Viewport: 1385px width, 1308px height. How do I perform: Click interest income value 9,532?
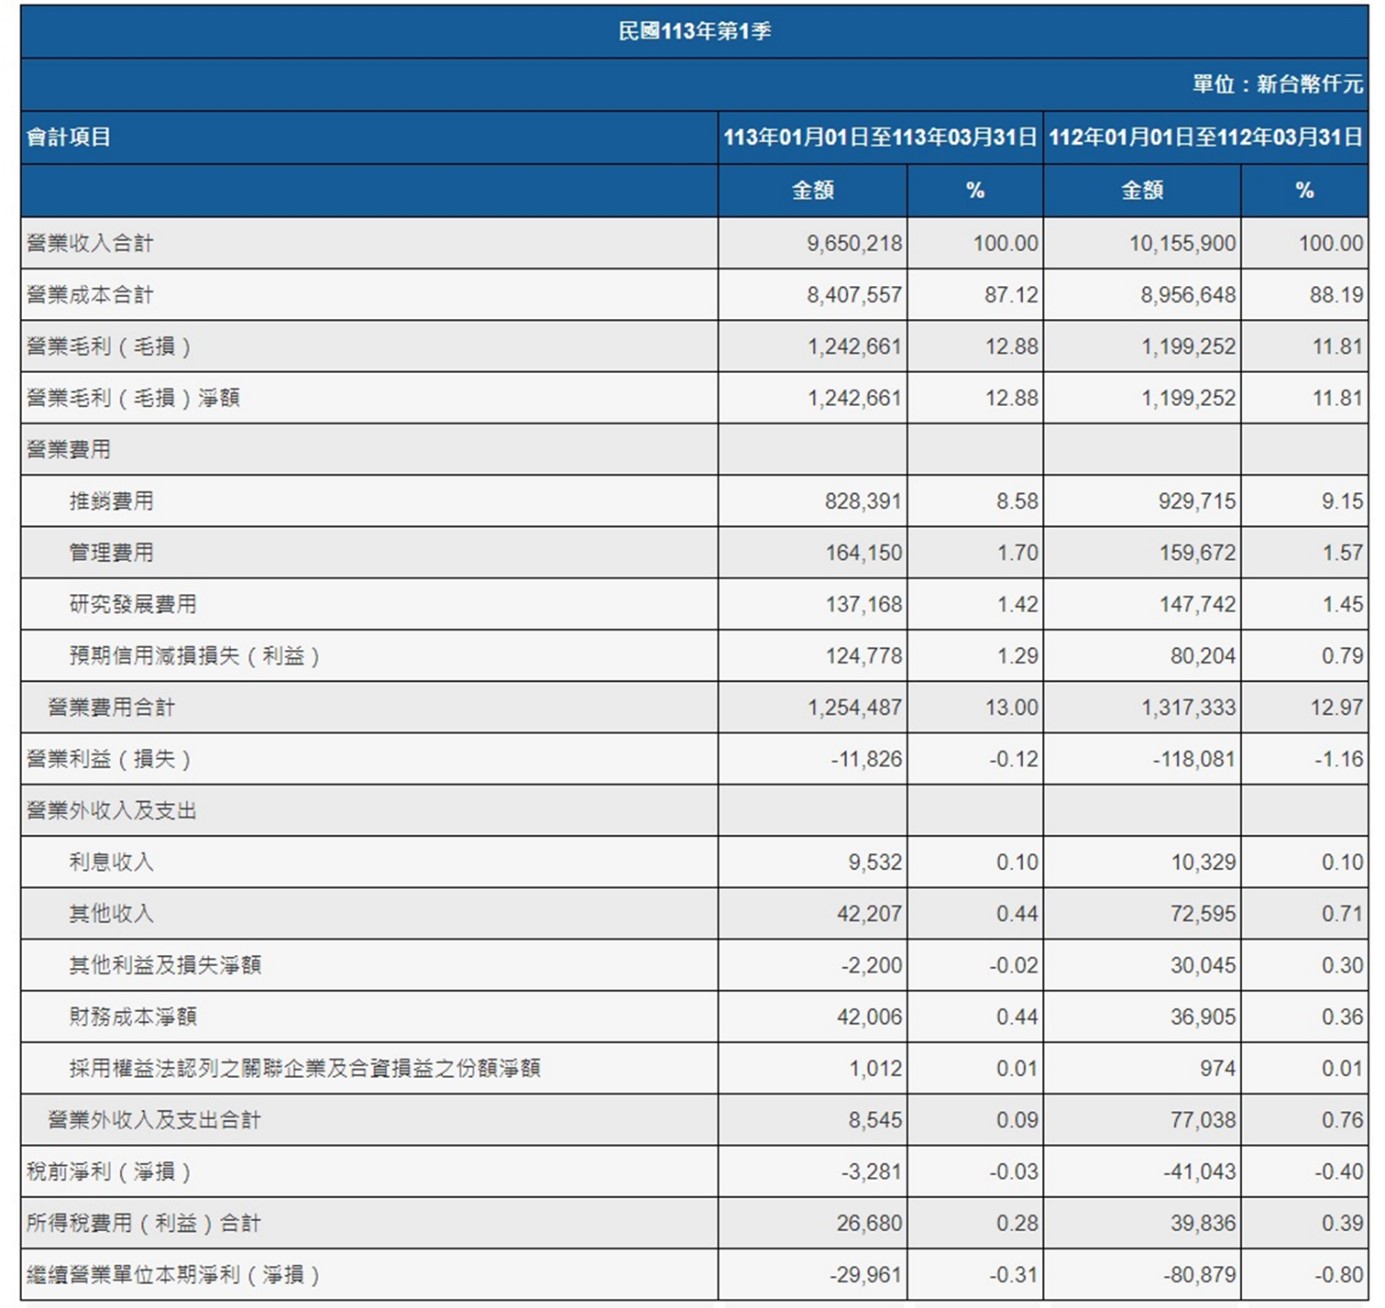pyautogui.click(x=875, y=862)
